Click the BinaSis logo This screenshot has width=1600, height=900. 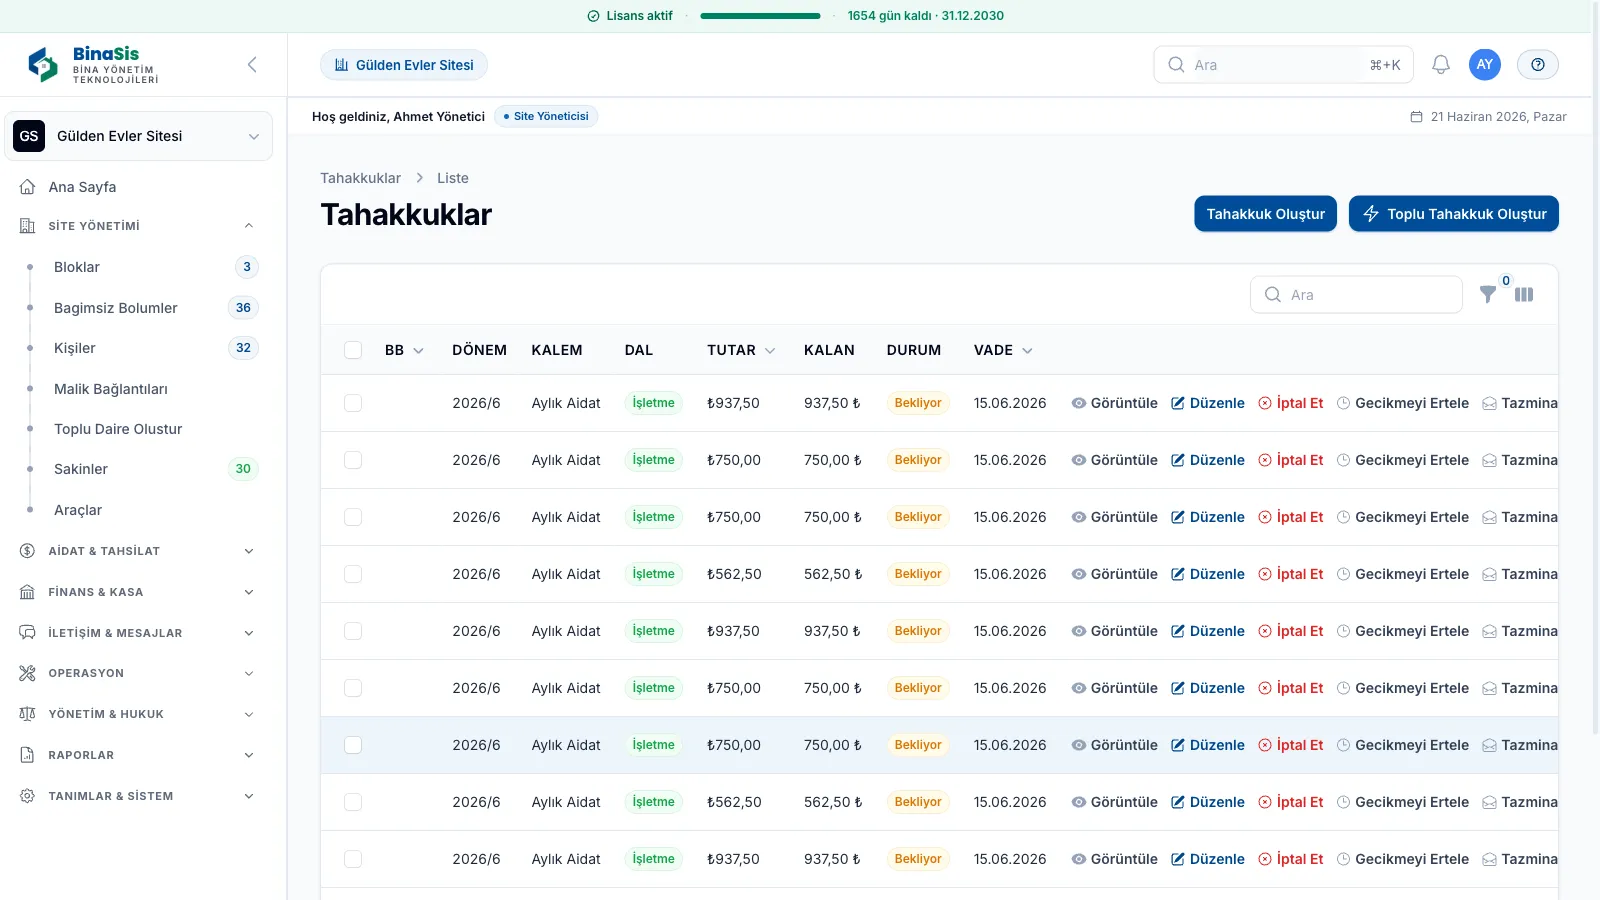click(93, 65)
